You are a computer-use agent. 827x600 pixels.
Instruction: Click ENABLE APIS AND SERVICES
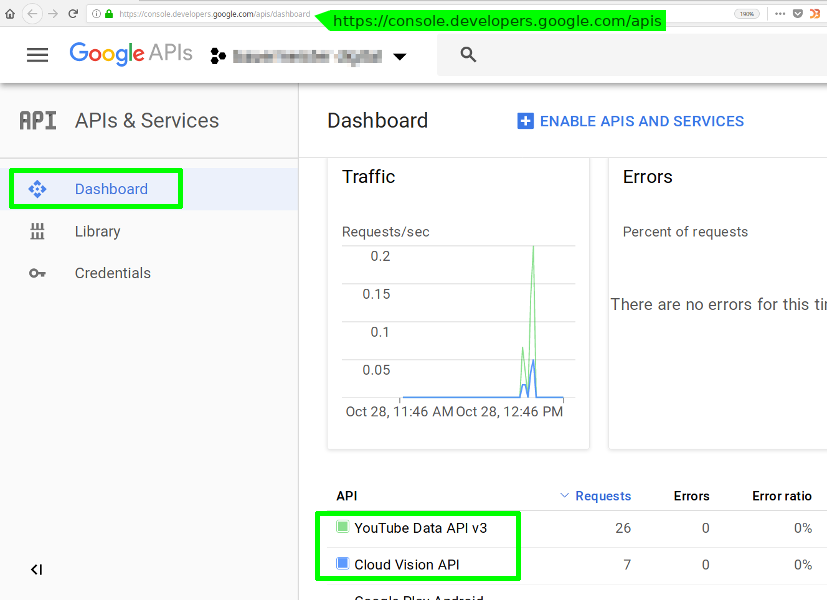(x=630, y=121)
